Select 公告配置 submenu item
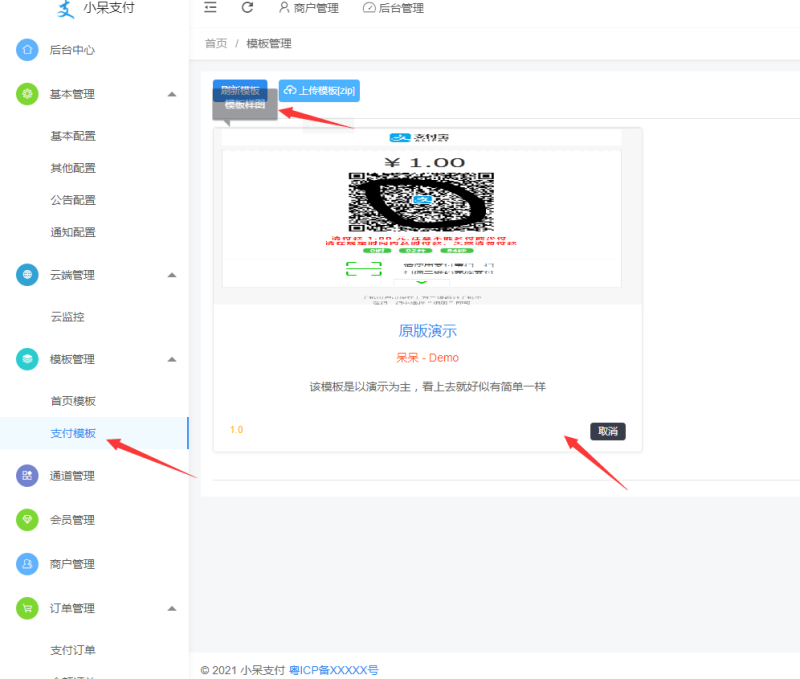The height and width of the screenshot is (679, 800). [x=73, y=200]
